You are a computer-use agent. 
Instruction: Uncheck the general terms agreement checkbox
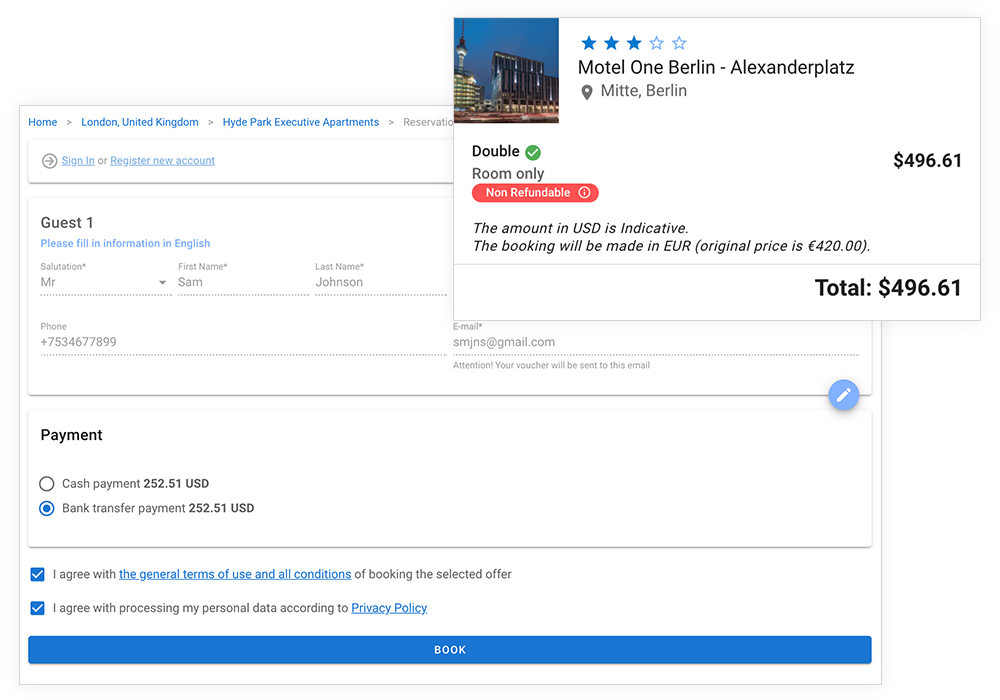pos(37,574)
